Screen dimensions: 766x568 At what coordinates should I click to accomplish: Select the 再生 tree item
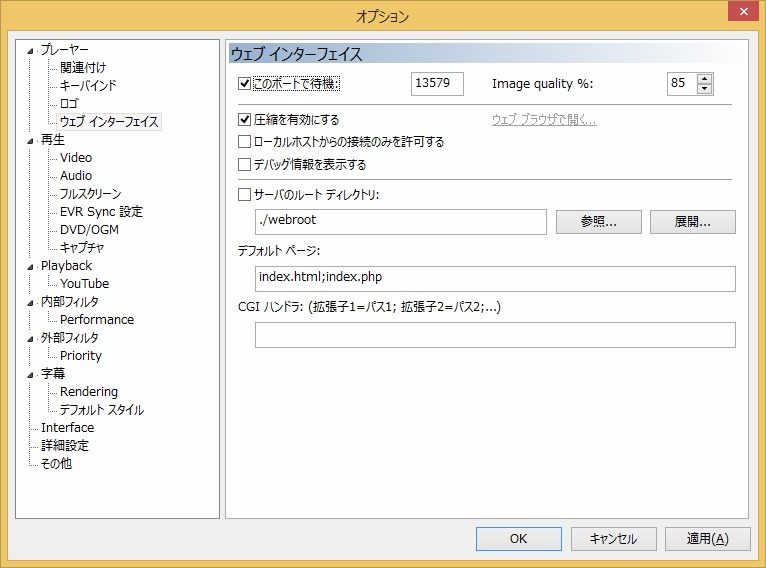point(53,140)
